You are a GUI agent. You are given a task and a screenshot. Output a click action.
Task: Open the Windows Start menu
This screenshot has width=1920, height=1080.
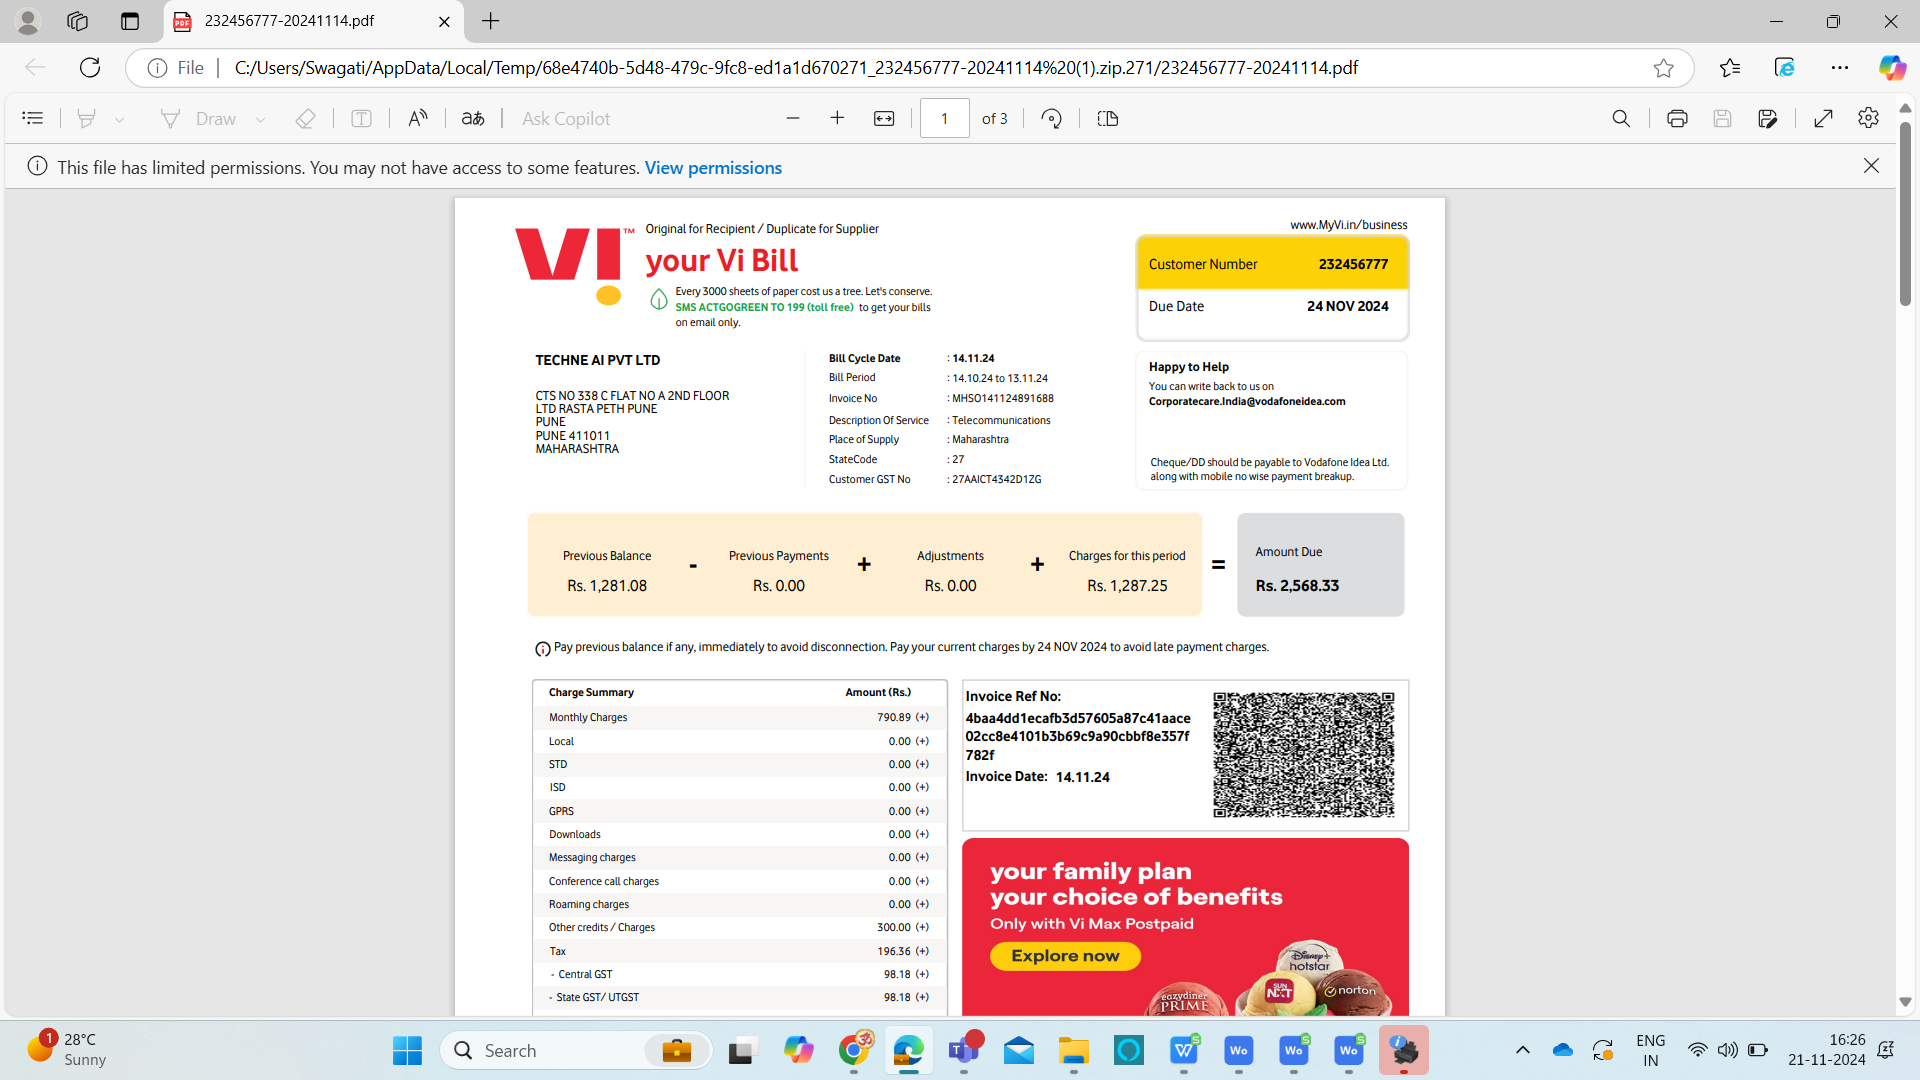(x=407, y=1051)
